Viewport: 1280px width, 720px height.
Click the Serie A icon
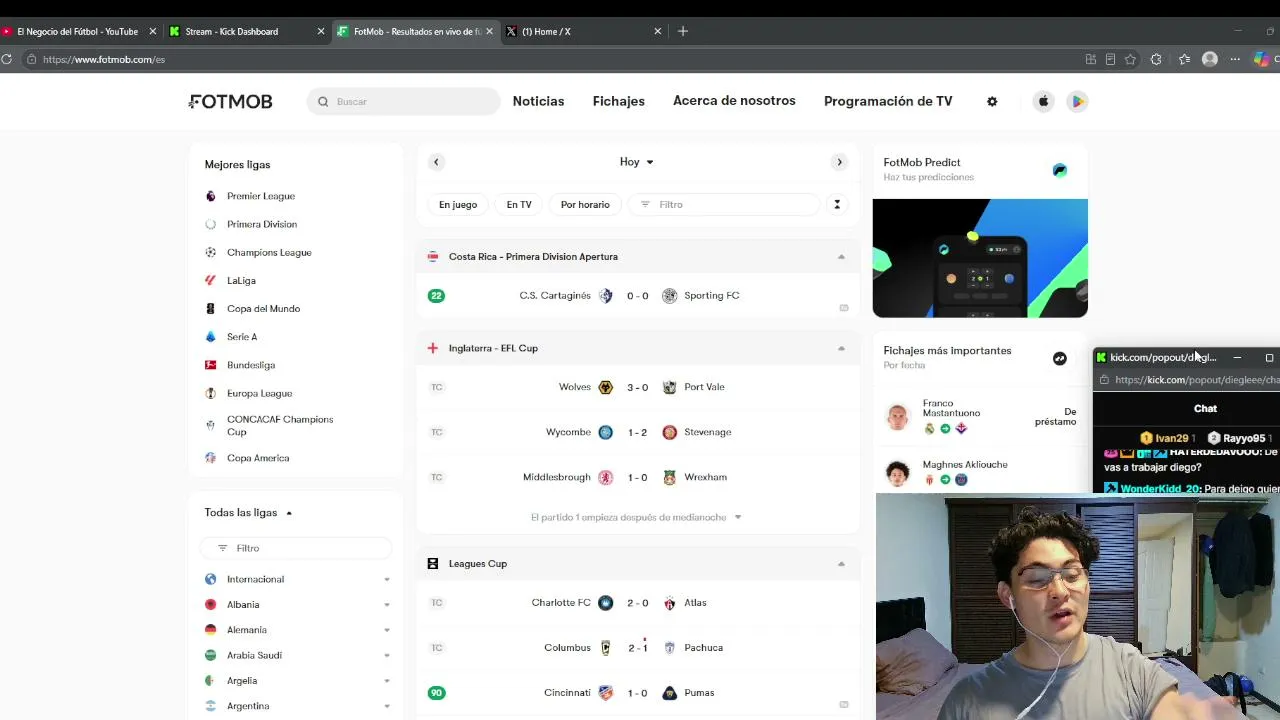tap(210, 337)
